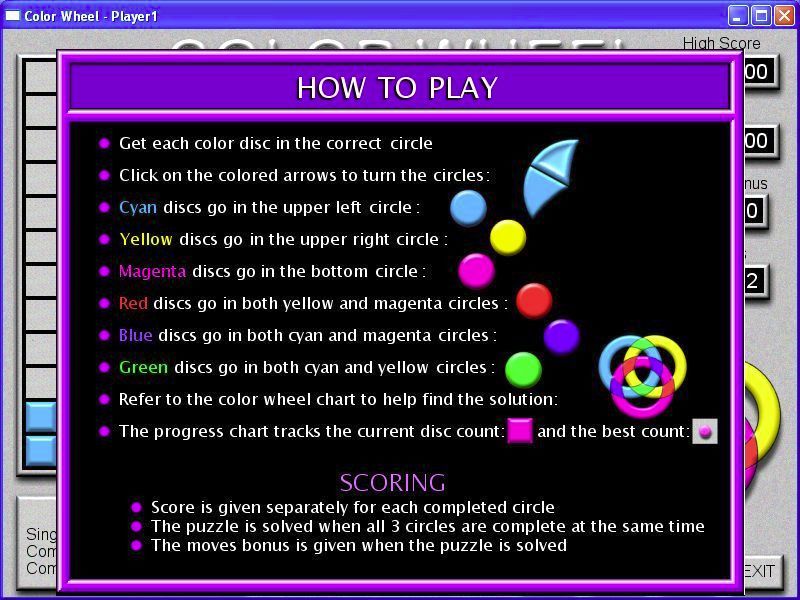Click 'Refer to the color wheel chart' line

point(338,399)
